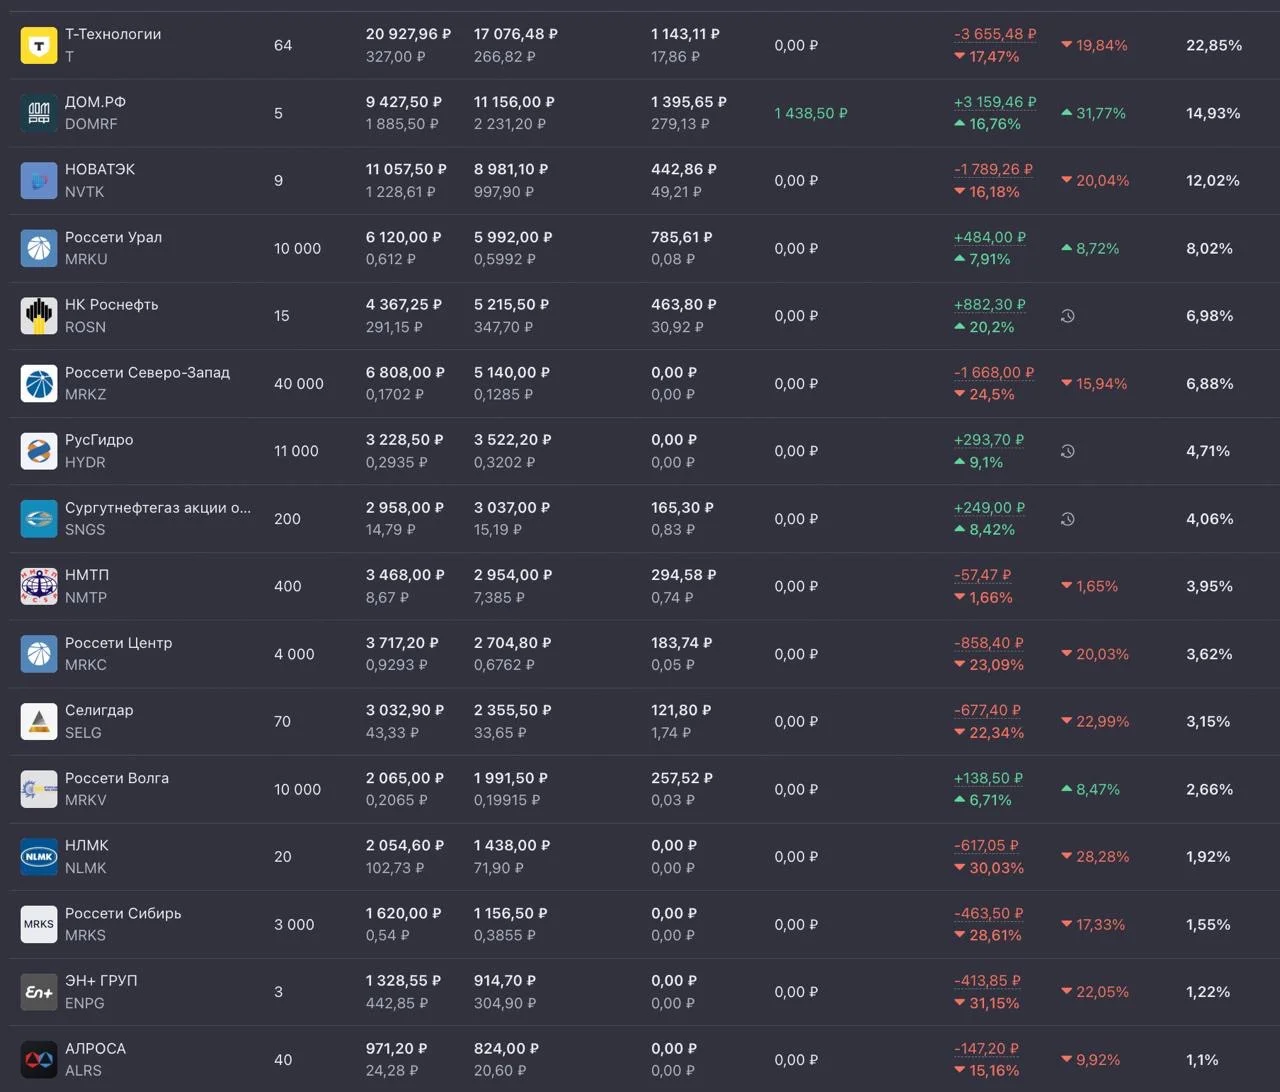Click the underlined -858,40 ₽ loss value
The height and width of the screenshot is (1092, 1280).
[x=989, y=642]
